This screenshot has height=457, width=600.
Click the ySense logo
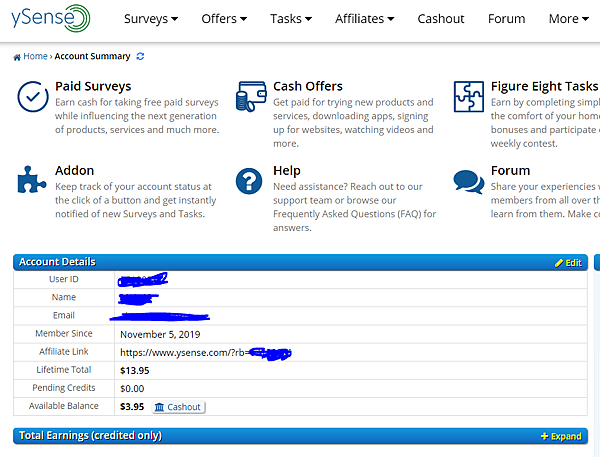(x=51, y=18)
